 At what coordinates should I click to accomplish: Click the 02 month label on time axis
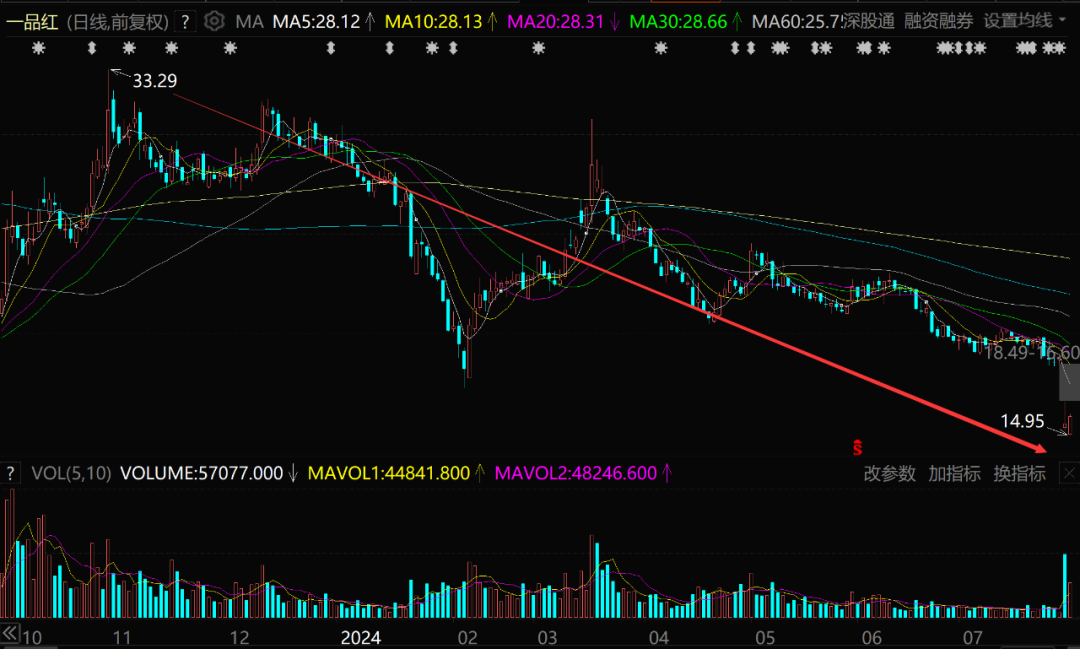tap(468, 638)
